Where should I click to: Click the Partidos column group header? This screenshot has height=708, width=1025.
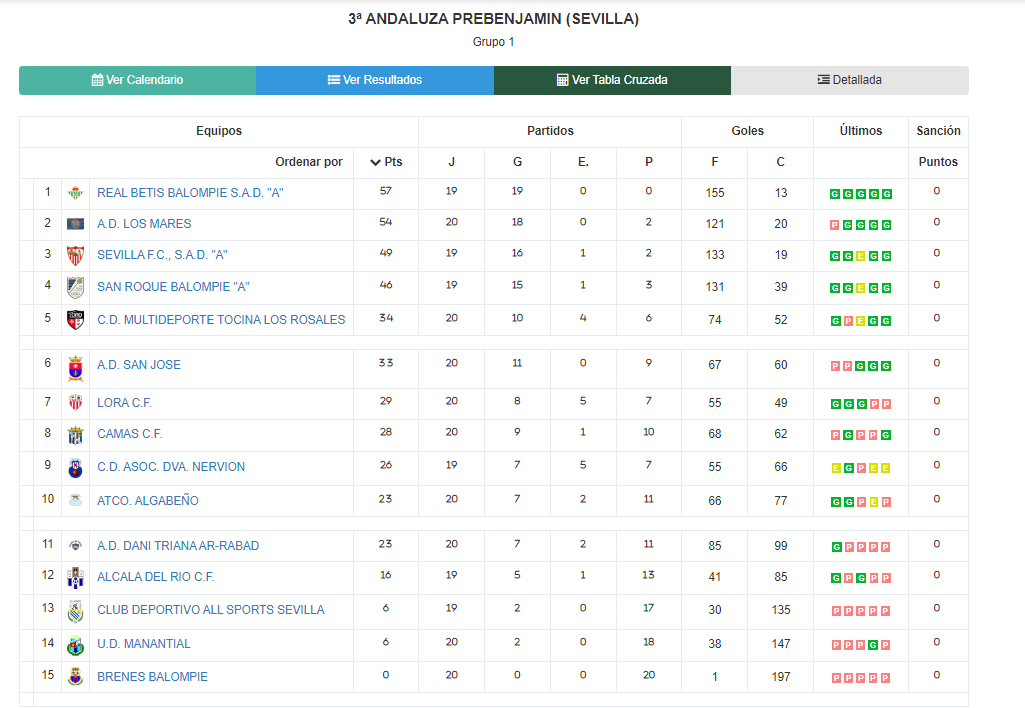550,131
